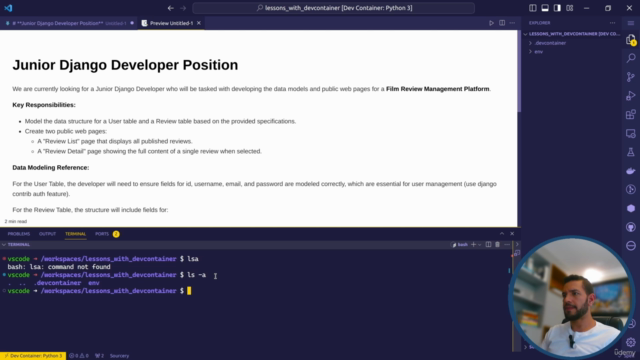Open the Remote Explorer view

pyautogui.click(x=631, y=133)
